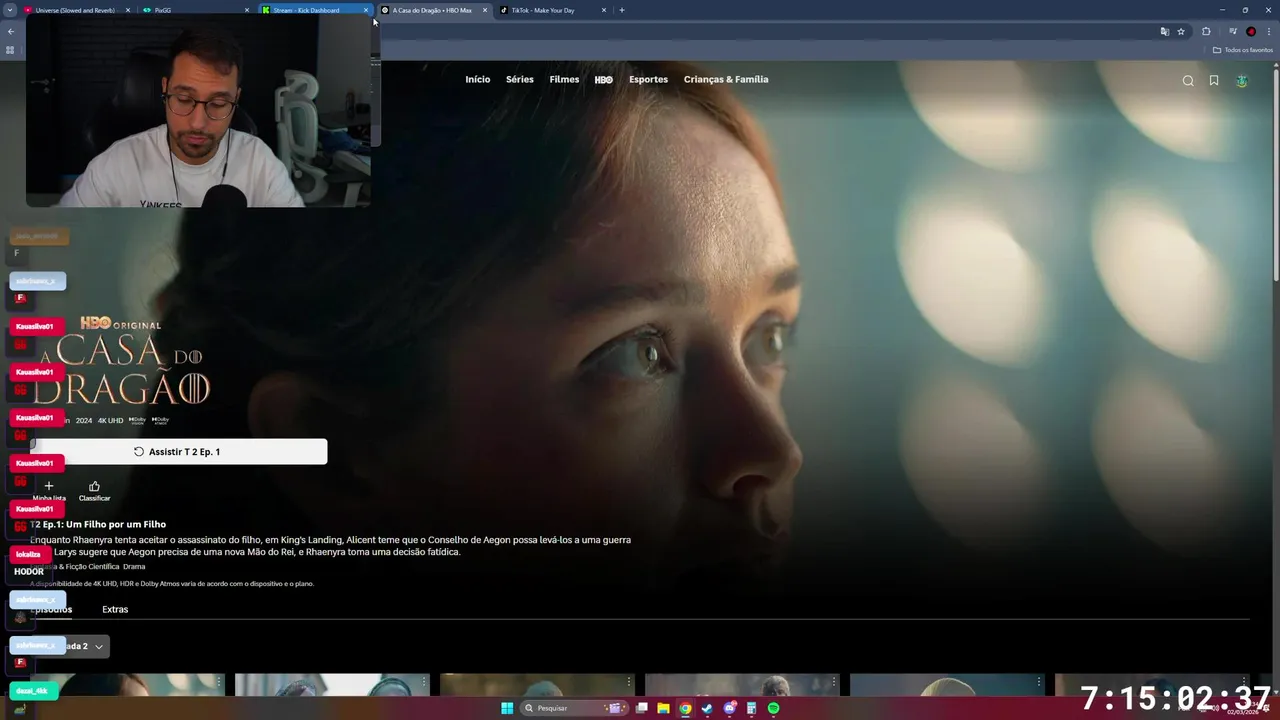Open the Chrome translate icon in address bar
The width and height of the screenshot is (1280, 720).
(1164, 32)
